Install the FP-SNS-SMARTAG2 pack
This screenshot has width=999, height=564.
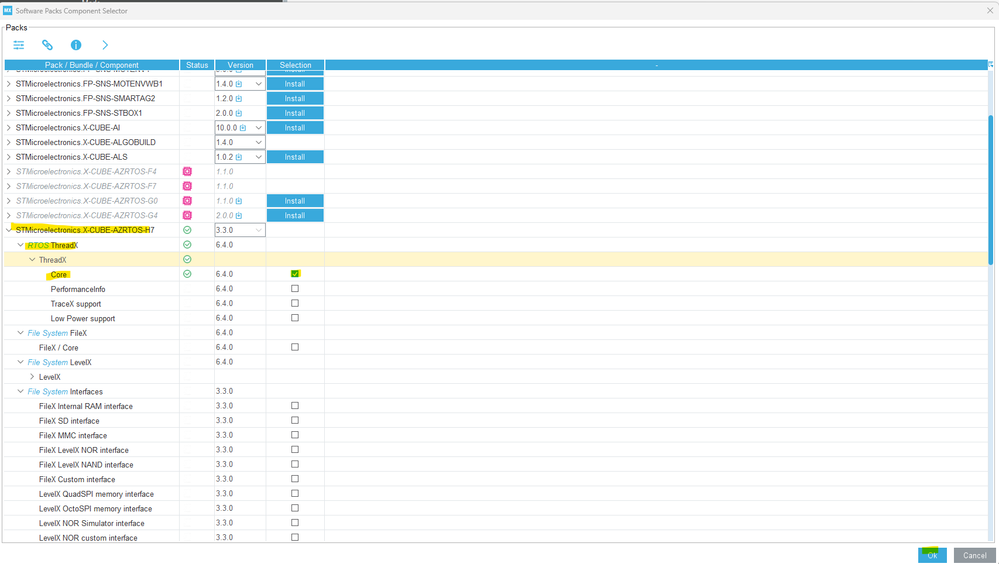tap(295, 99)
